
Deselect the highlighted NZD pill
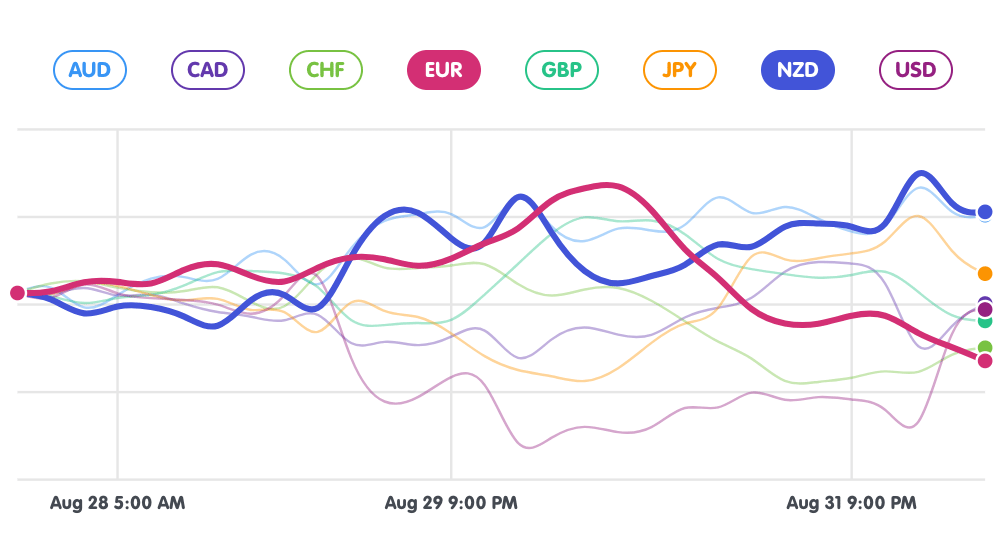(797, 71)
